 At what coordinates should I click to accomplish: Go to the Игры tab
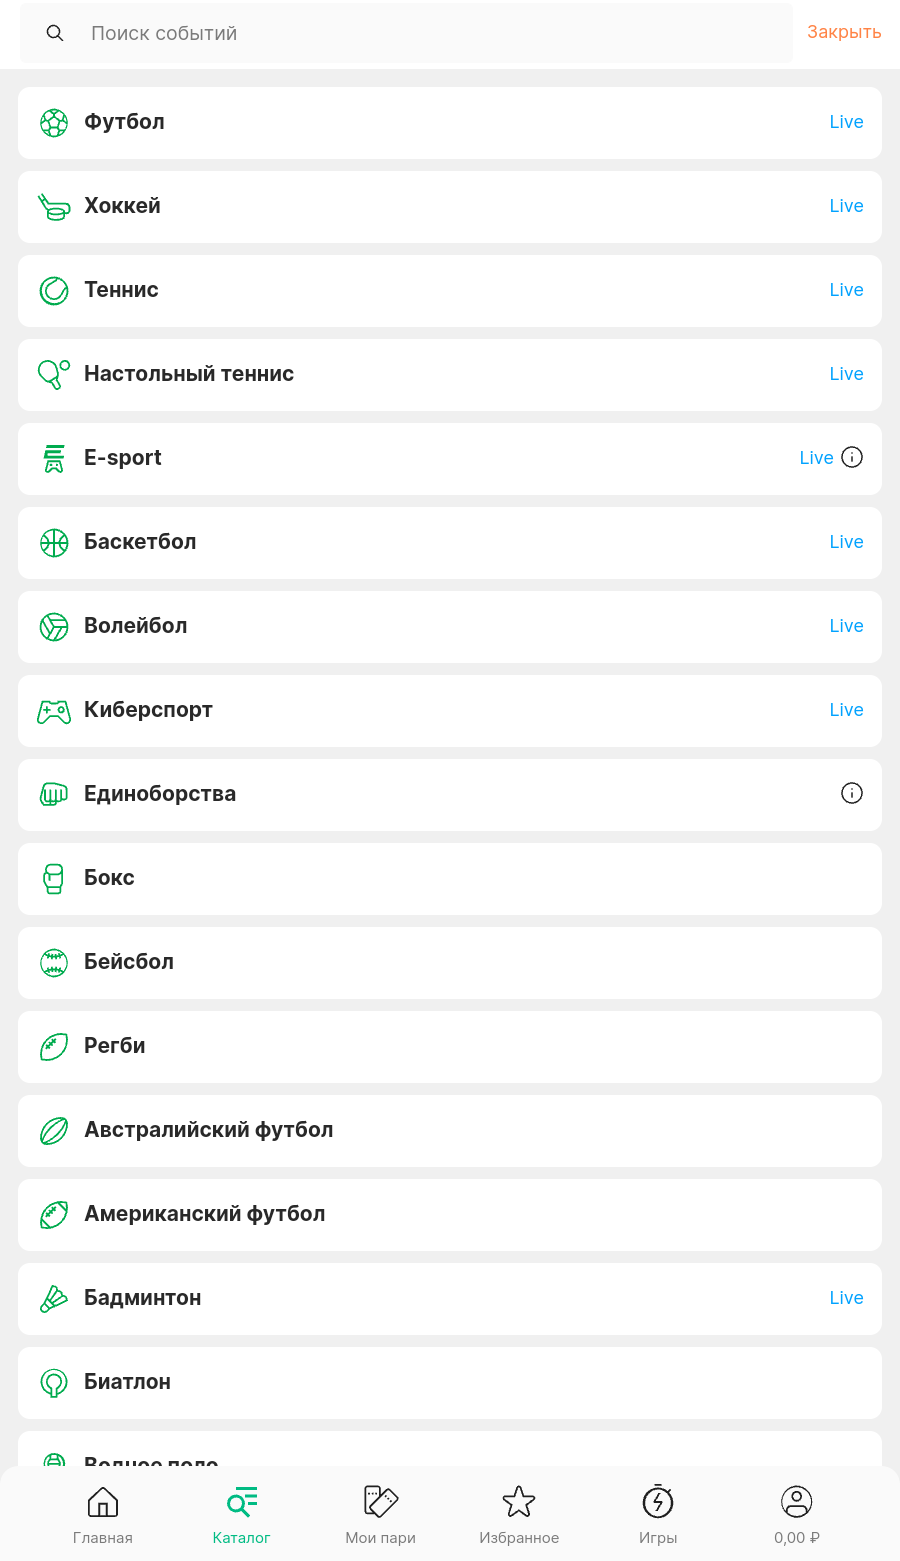tap(658, 1514)
